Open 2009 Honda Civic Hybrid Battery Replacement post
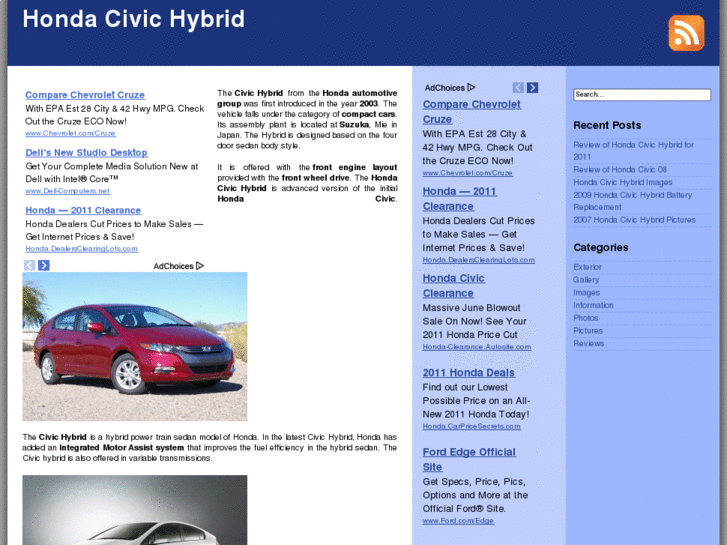 [x=632, y=201]
